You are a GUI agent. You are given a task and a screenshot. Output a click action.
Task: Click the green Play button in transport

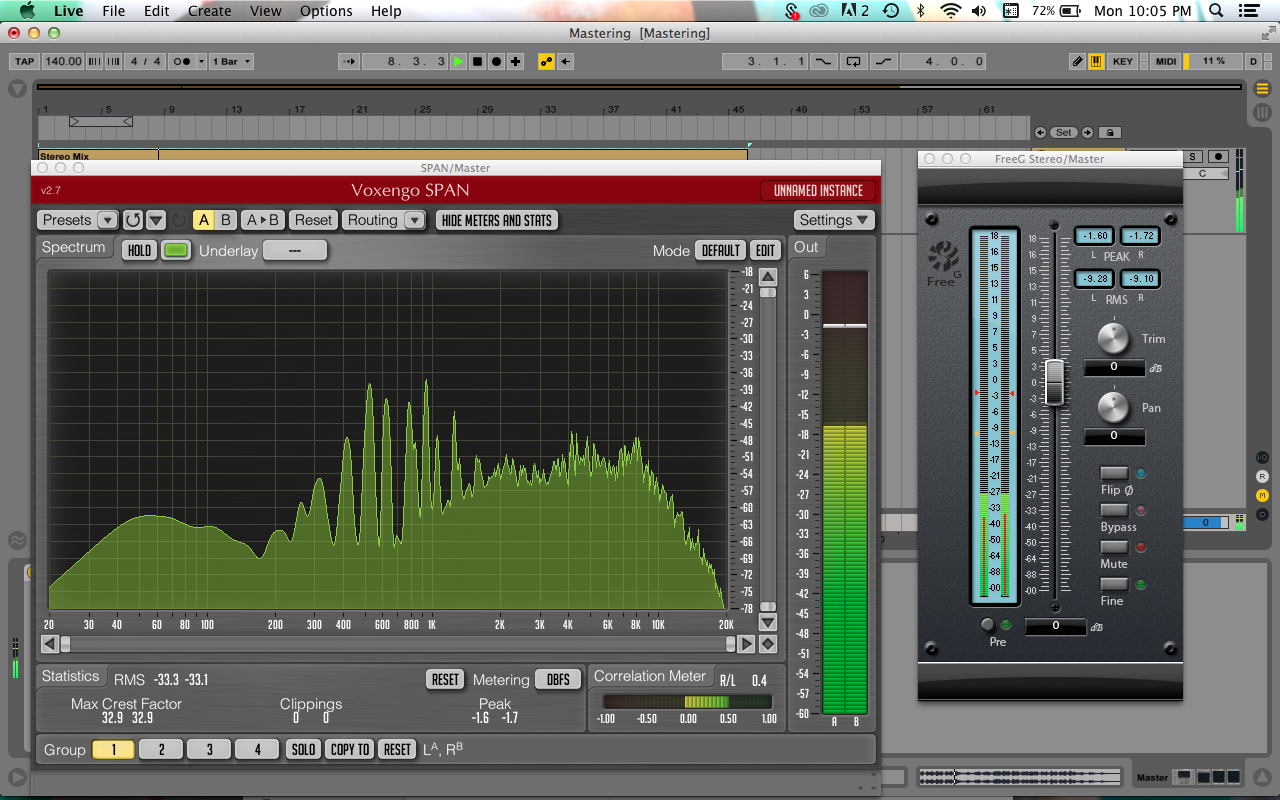tap(458, 61)
